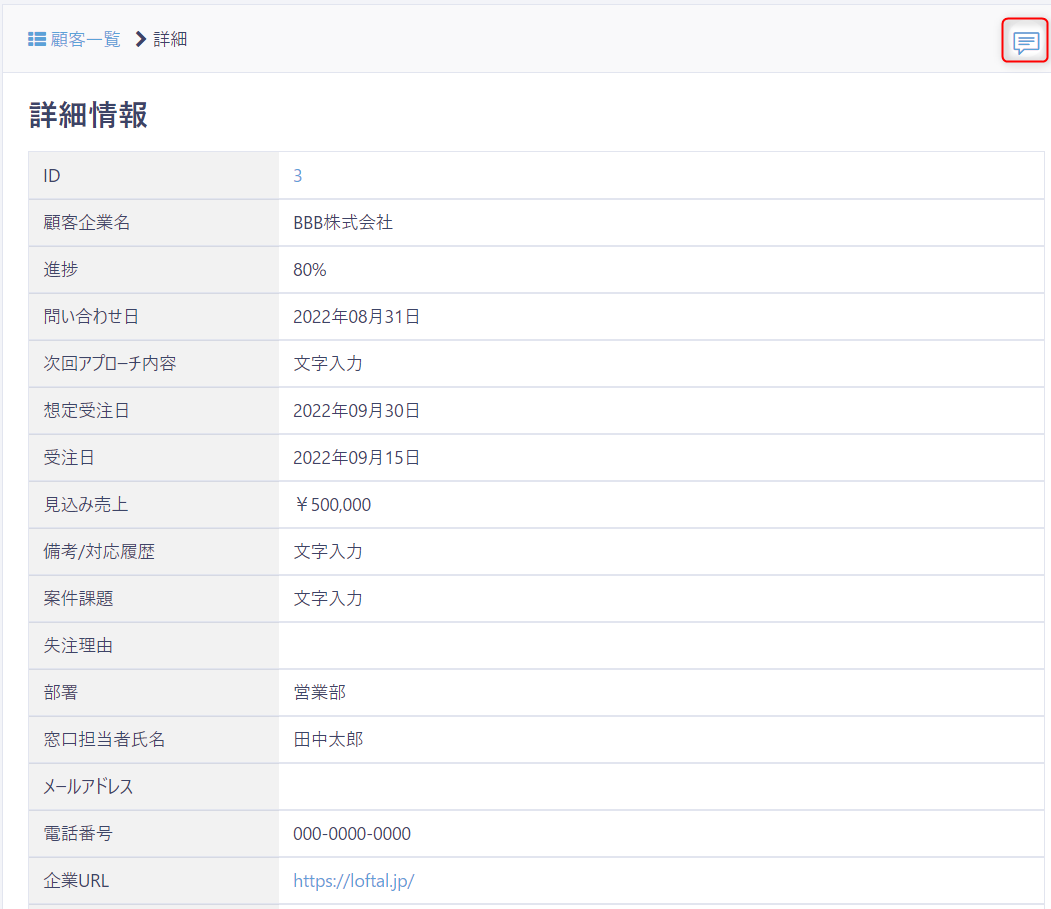Select the 詳細 breadcrumb text

coord(170,39)
